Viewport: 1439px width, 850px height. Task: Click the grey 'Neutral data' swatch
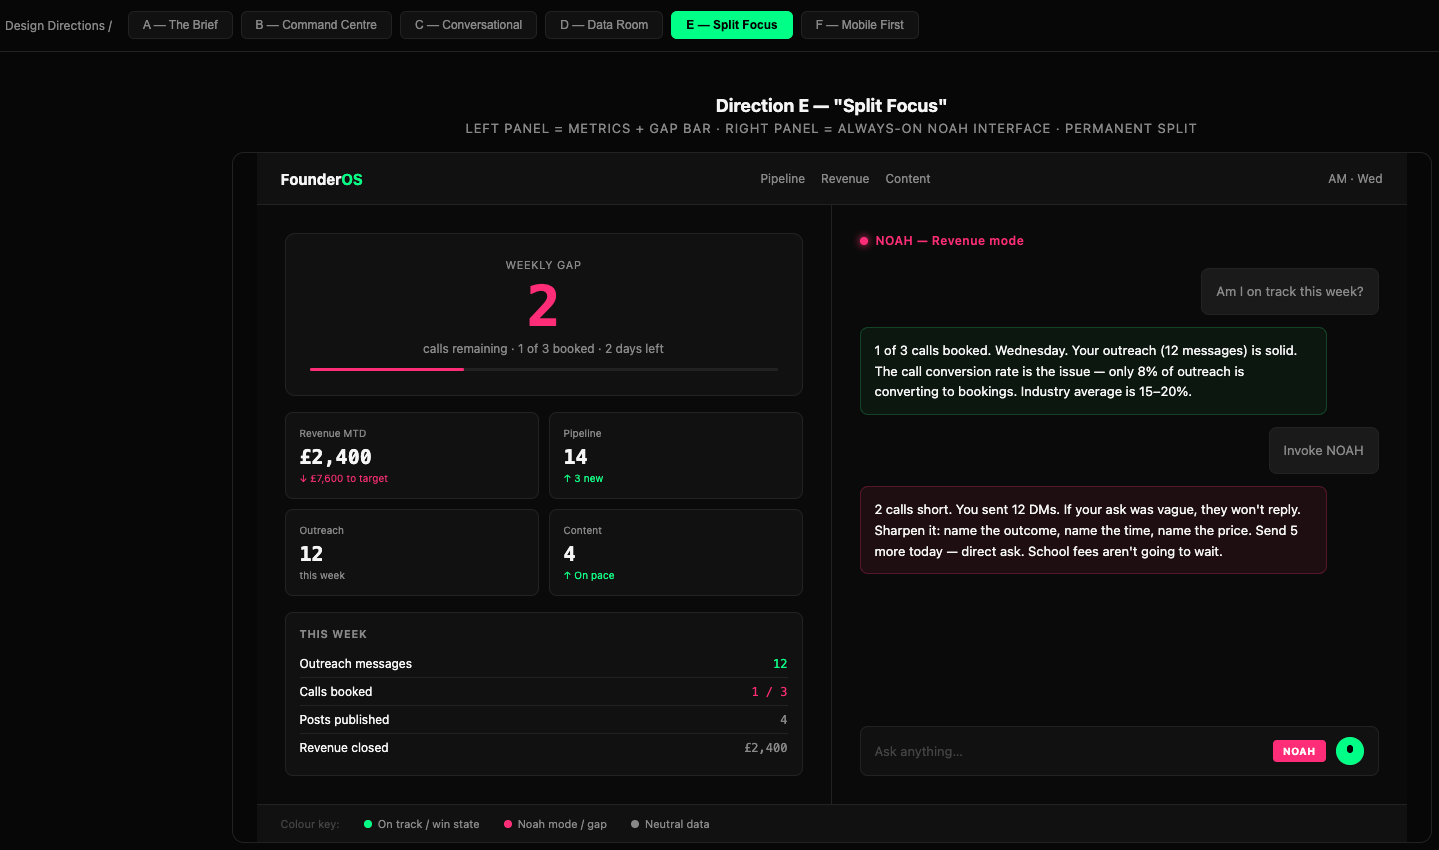click(x=635, y=824)
